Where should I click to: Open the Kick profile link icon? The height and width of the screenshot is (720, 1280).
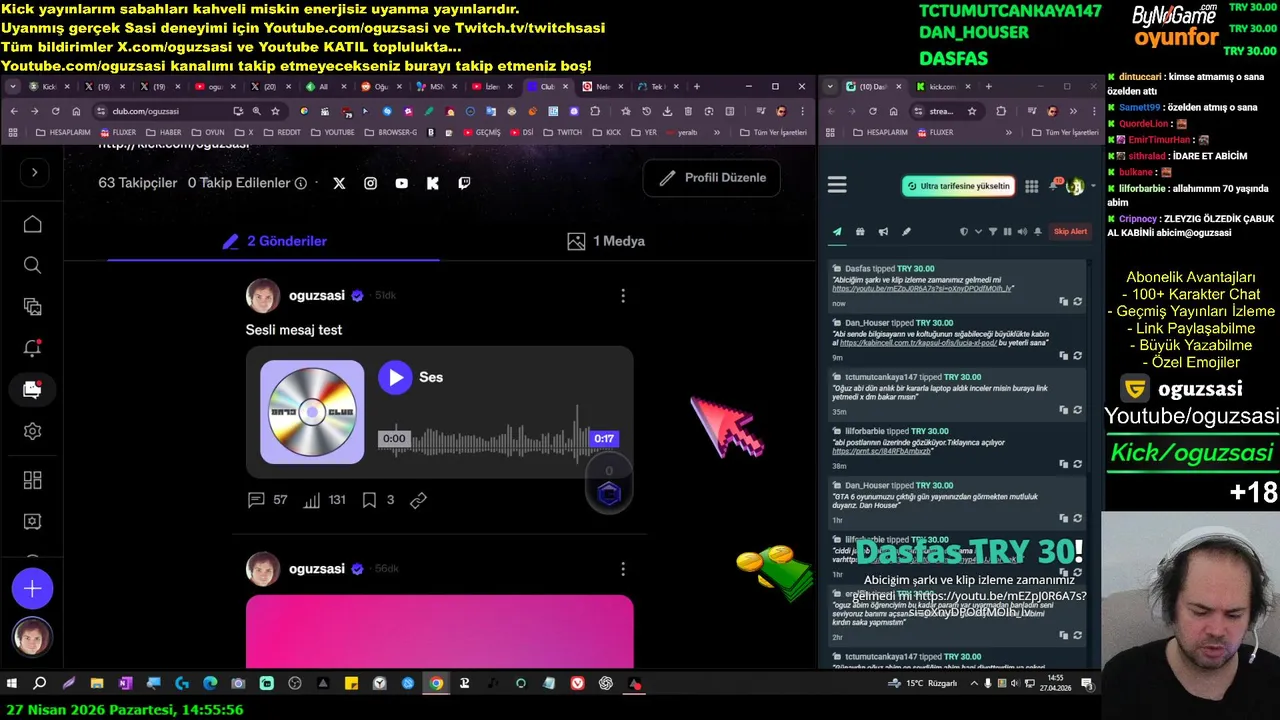432,183
